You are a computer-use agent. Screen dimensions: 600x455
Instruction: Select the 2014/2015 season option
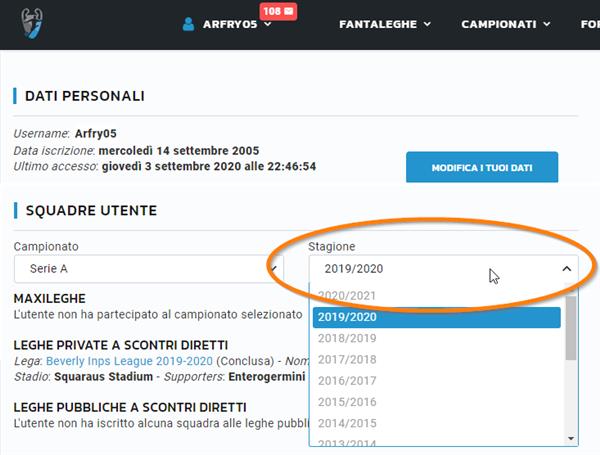(x=348, y=422)
